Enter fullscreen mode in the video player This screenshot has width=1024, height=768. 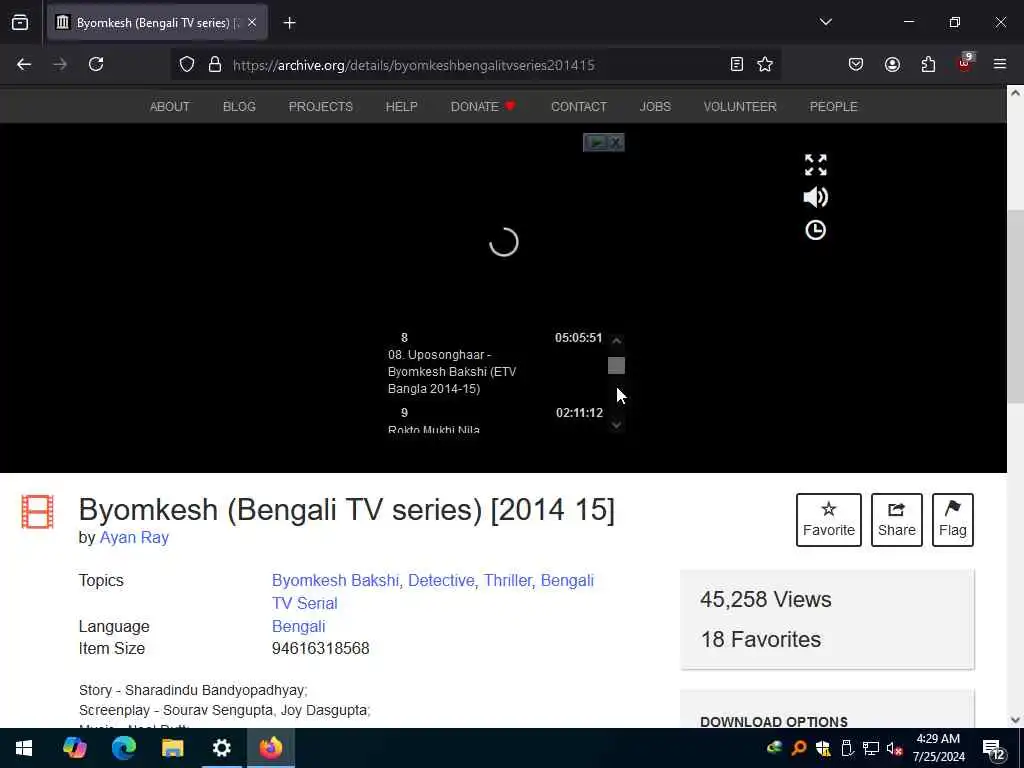click(x=816, y=165)
